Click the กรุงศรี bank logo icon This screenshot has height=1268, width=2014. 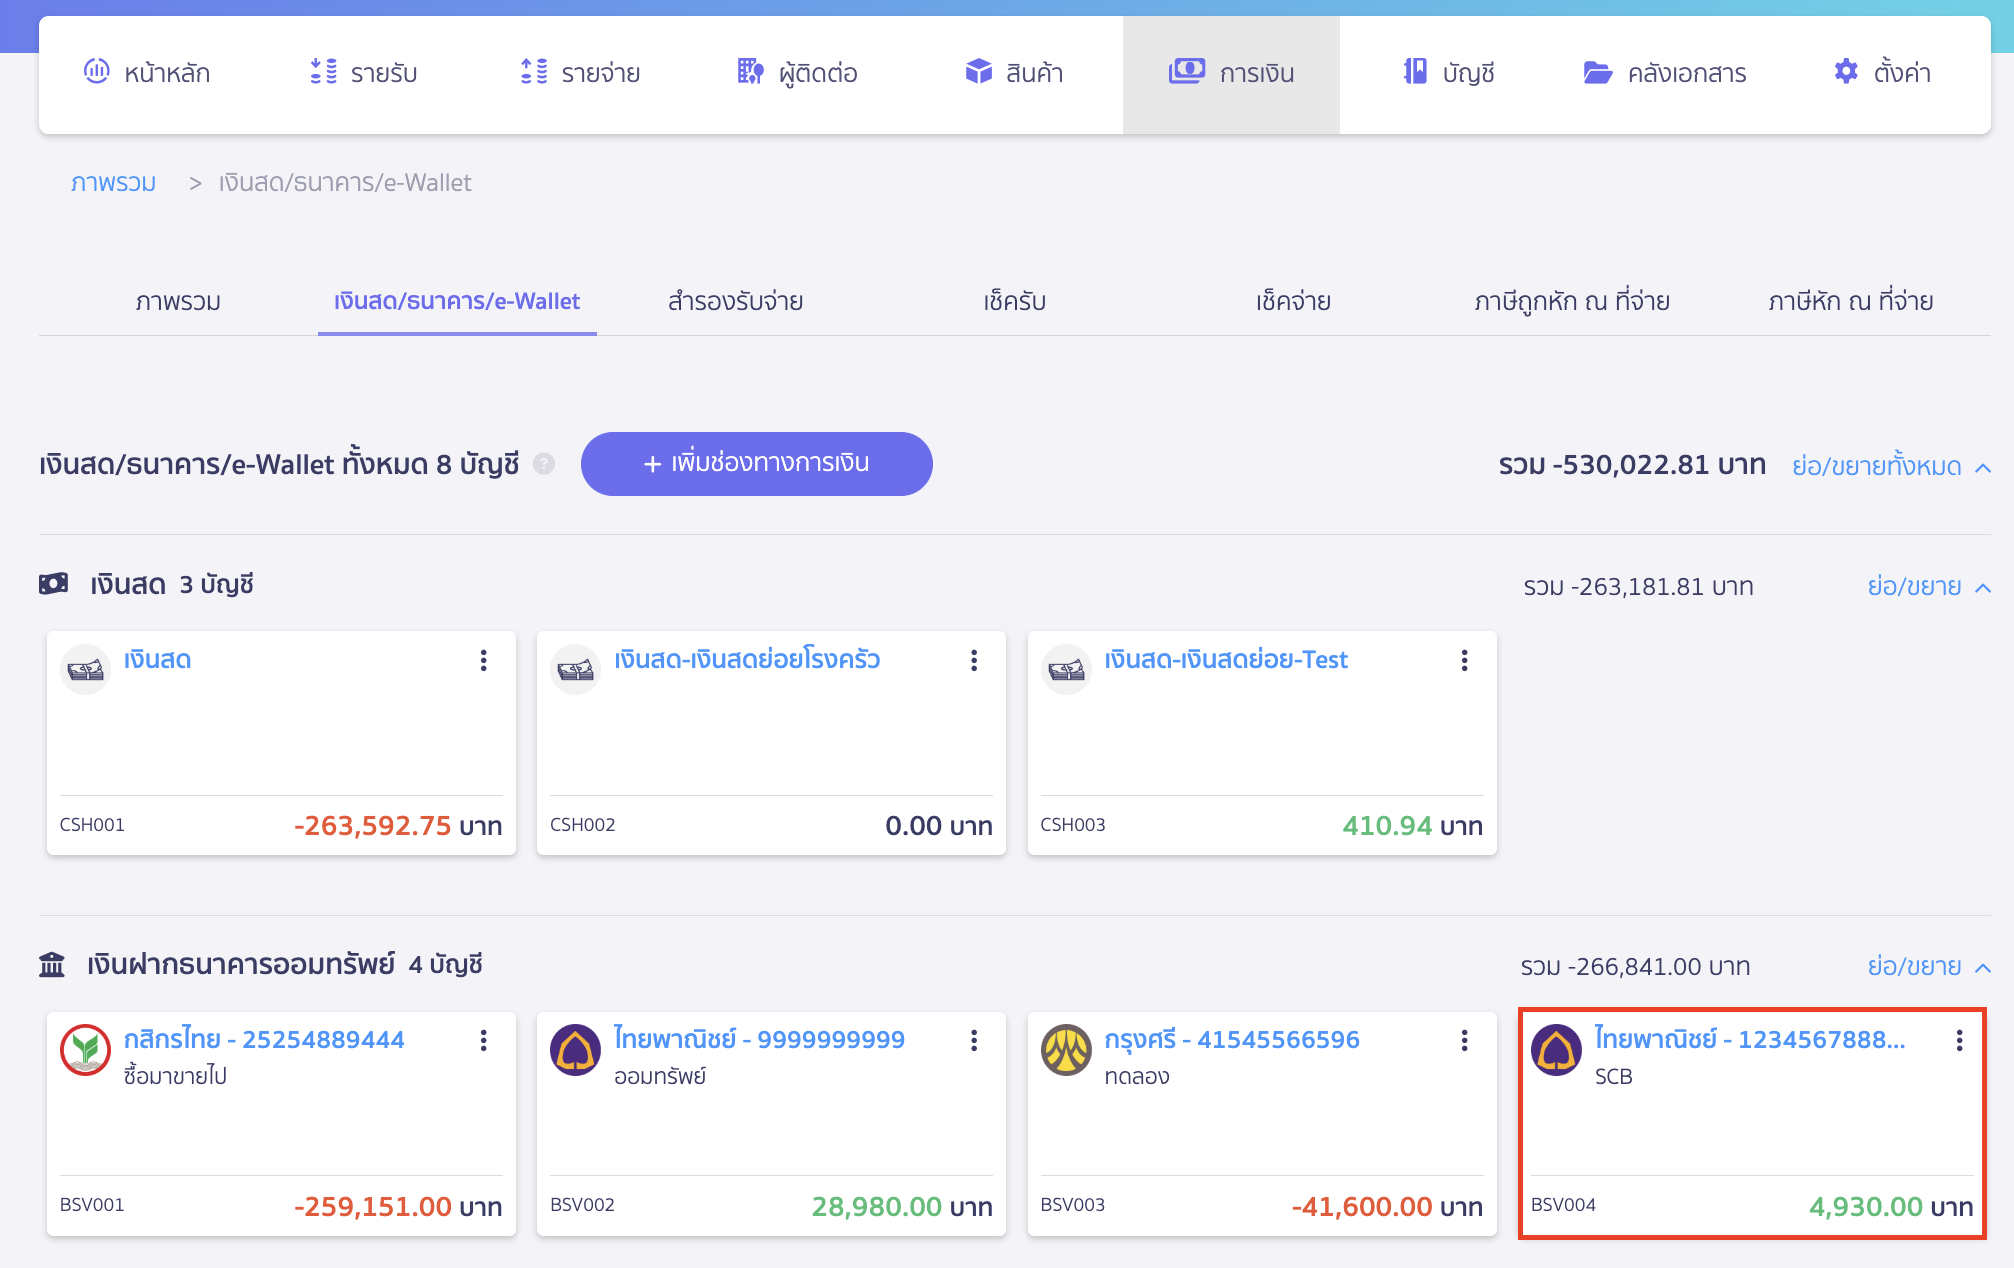1066,1050
